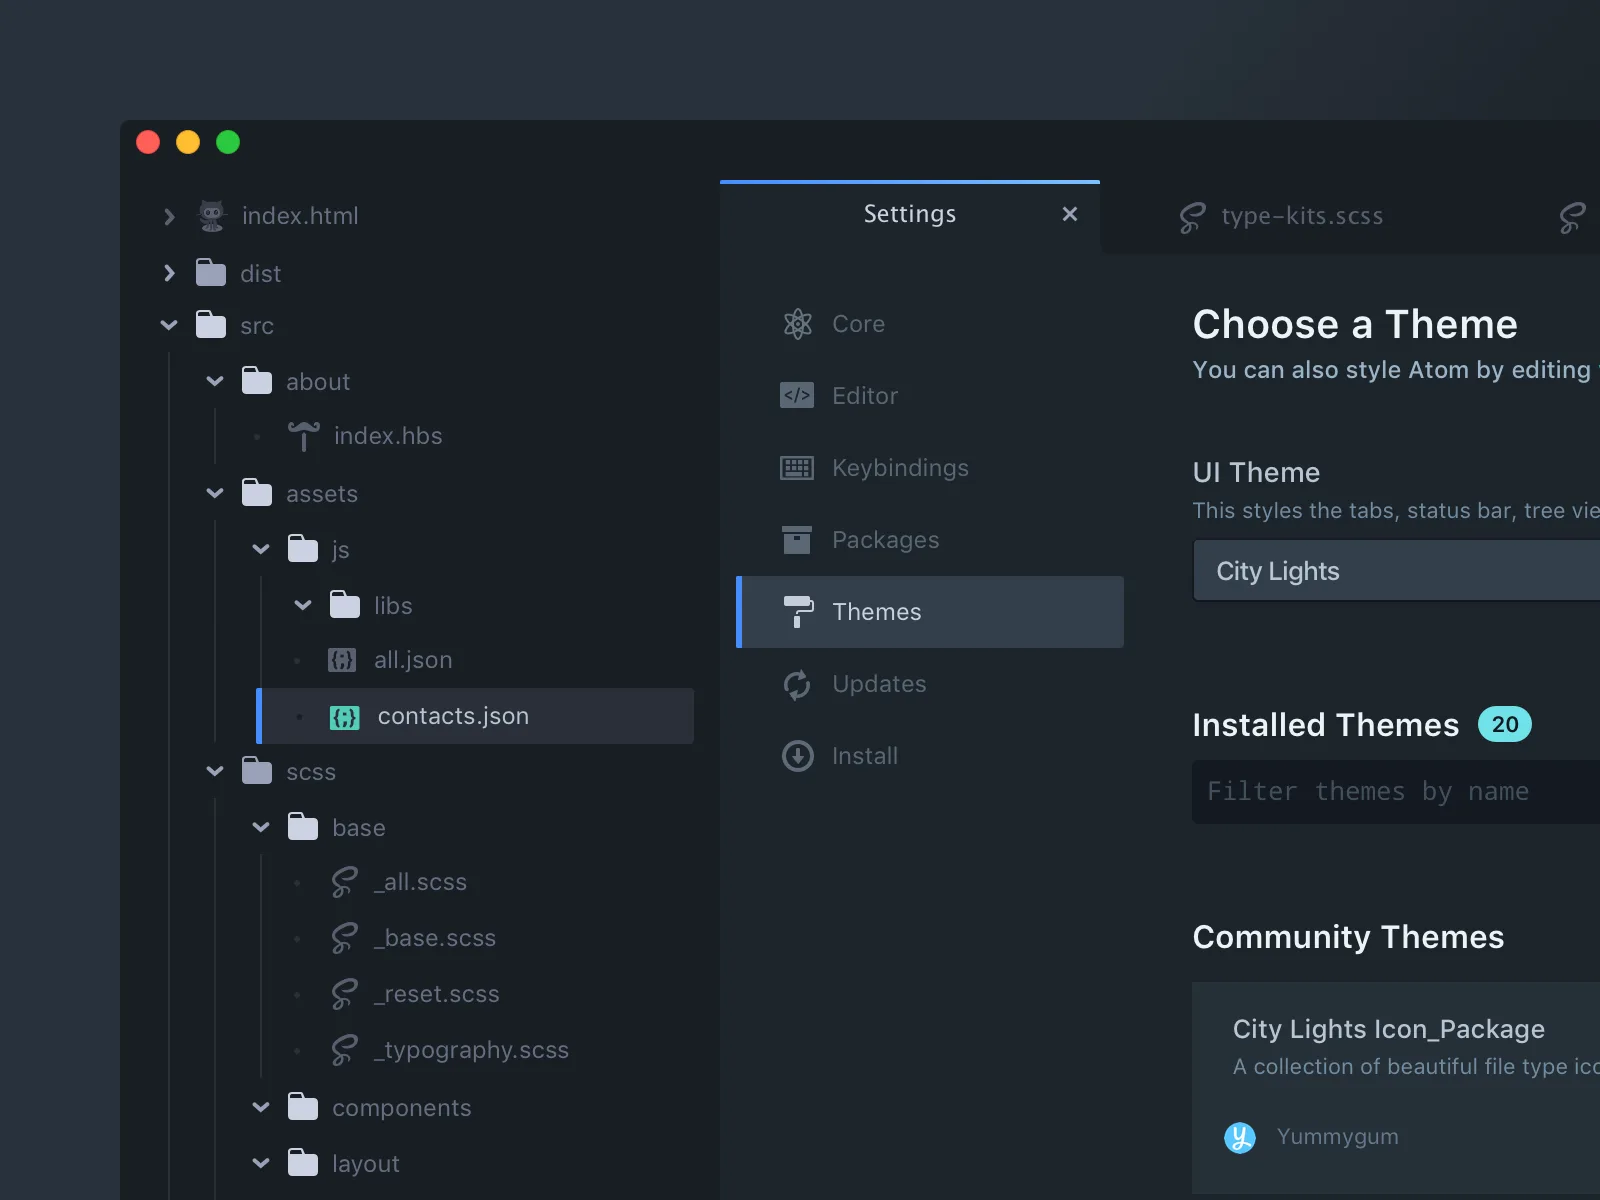
Task: Collapse the js folder chevron
Action: (261, 549)
